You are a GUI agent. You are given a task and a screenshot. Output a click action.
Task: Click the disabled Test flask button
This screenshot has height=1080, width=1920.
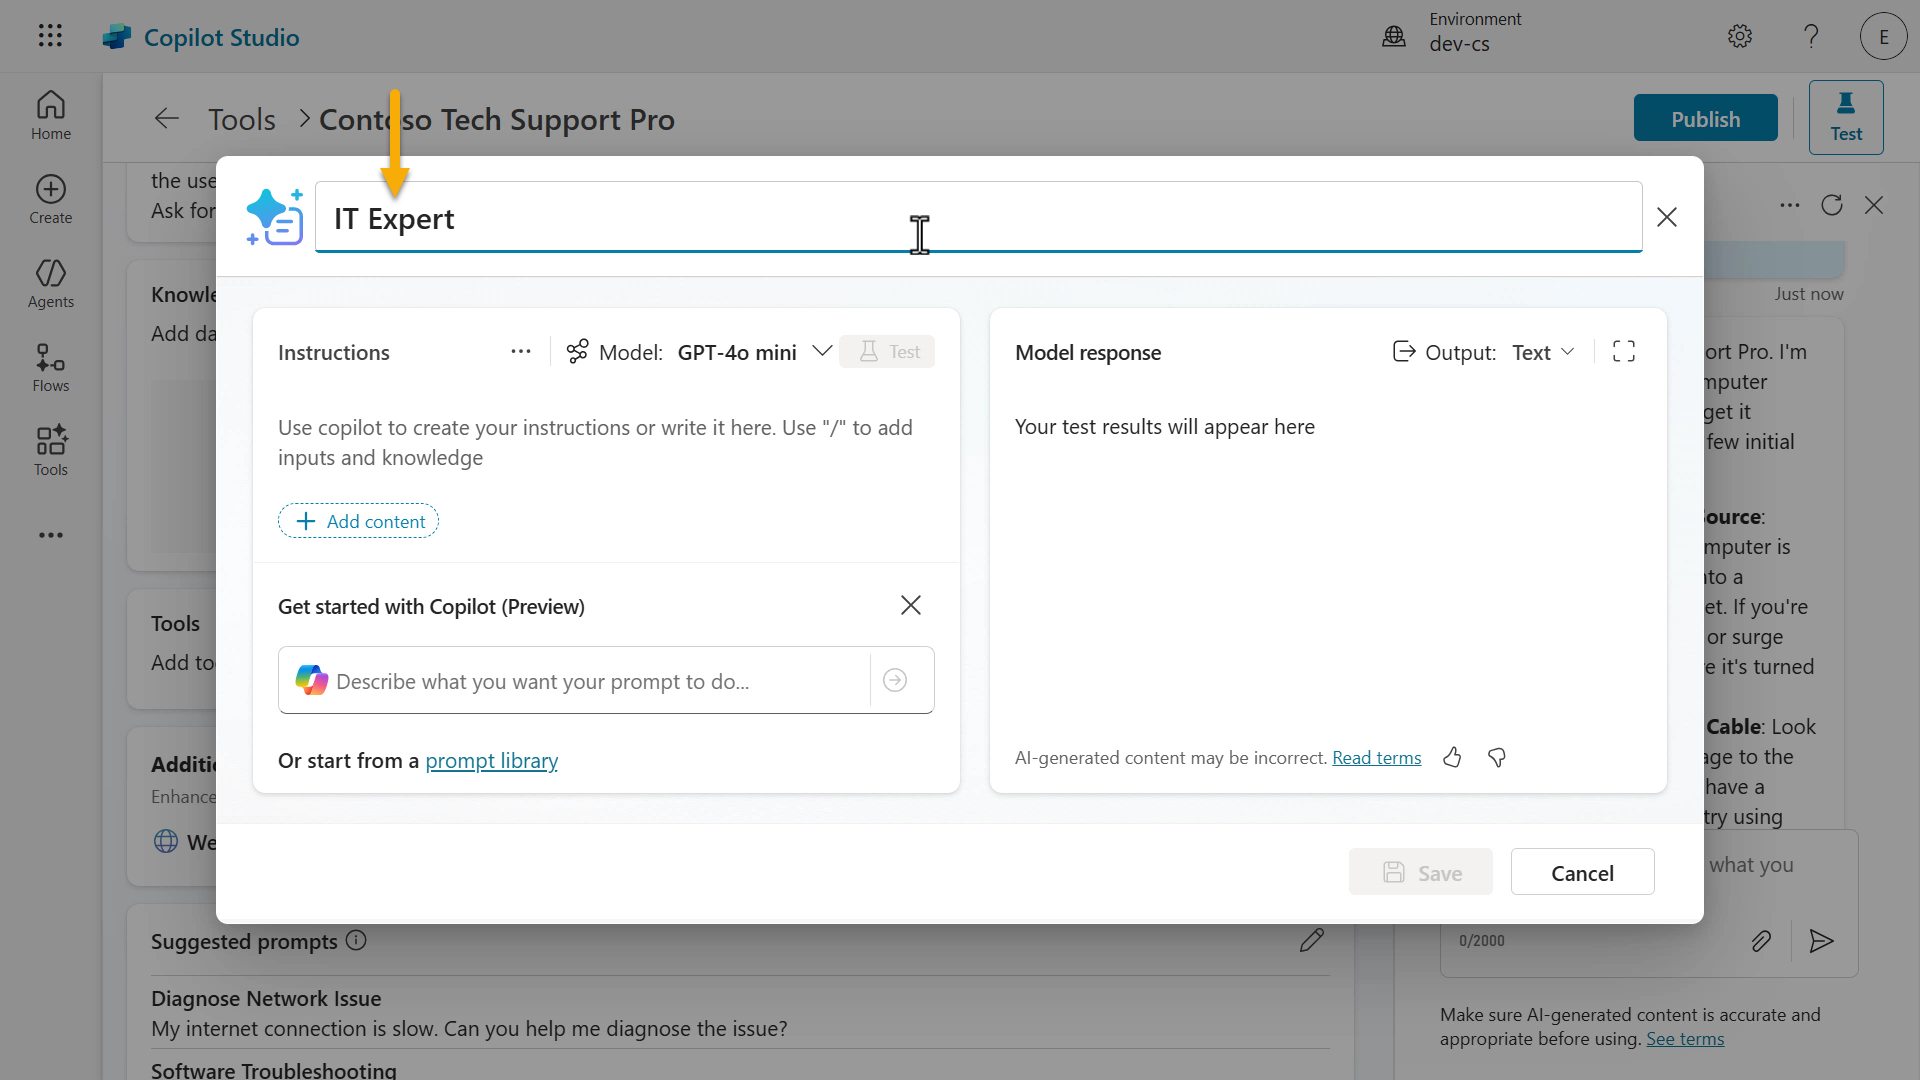click(x=887, y=351)
